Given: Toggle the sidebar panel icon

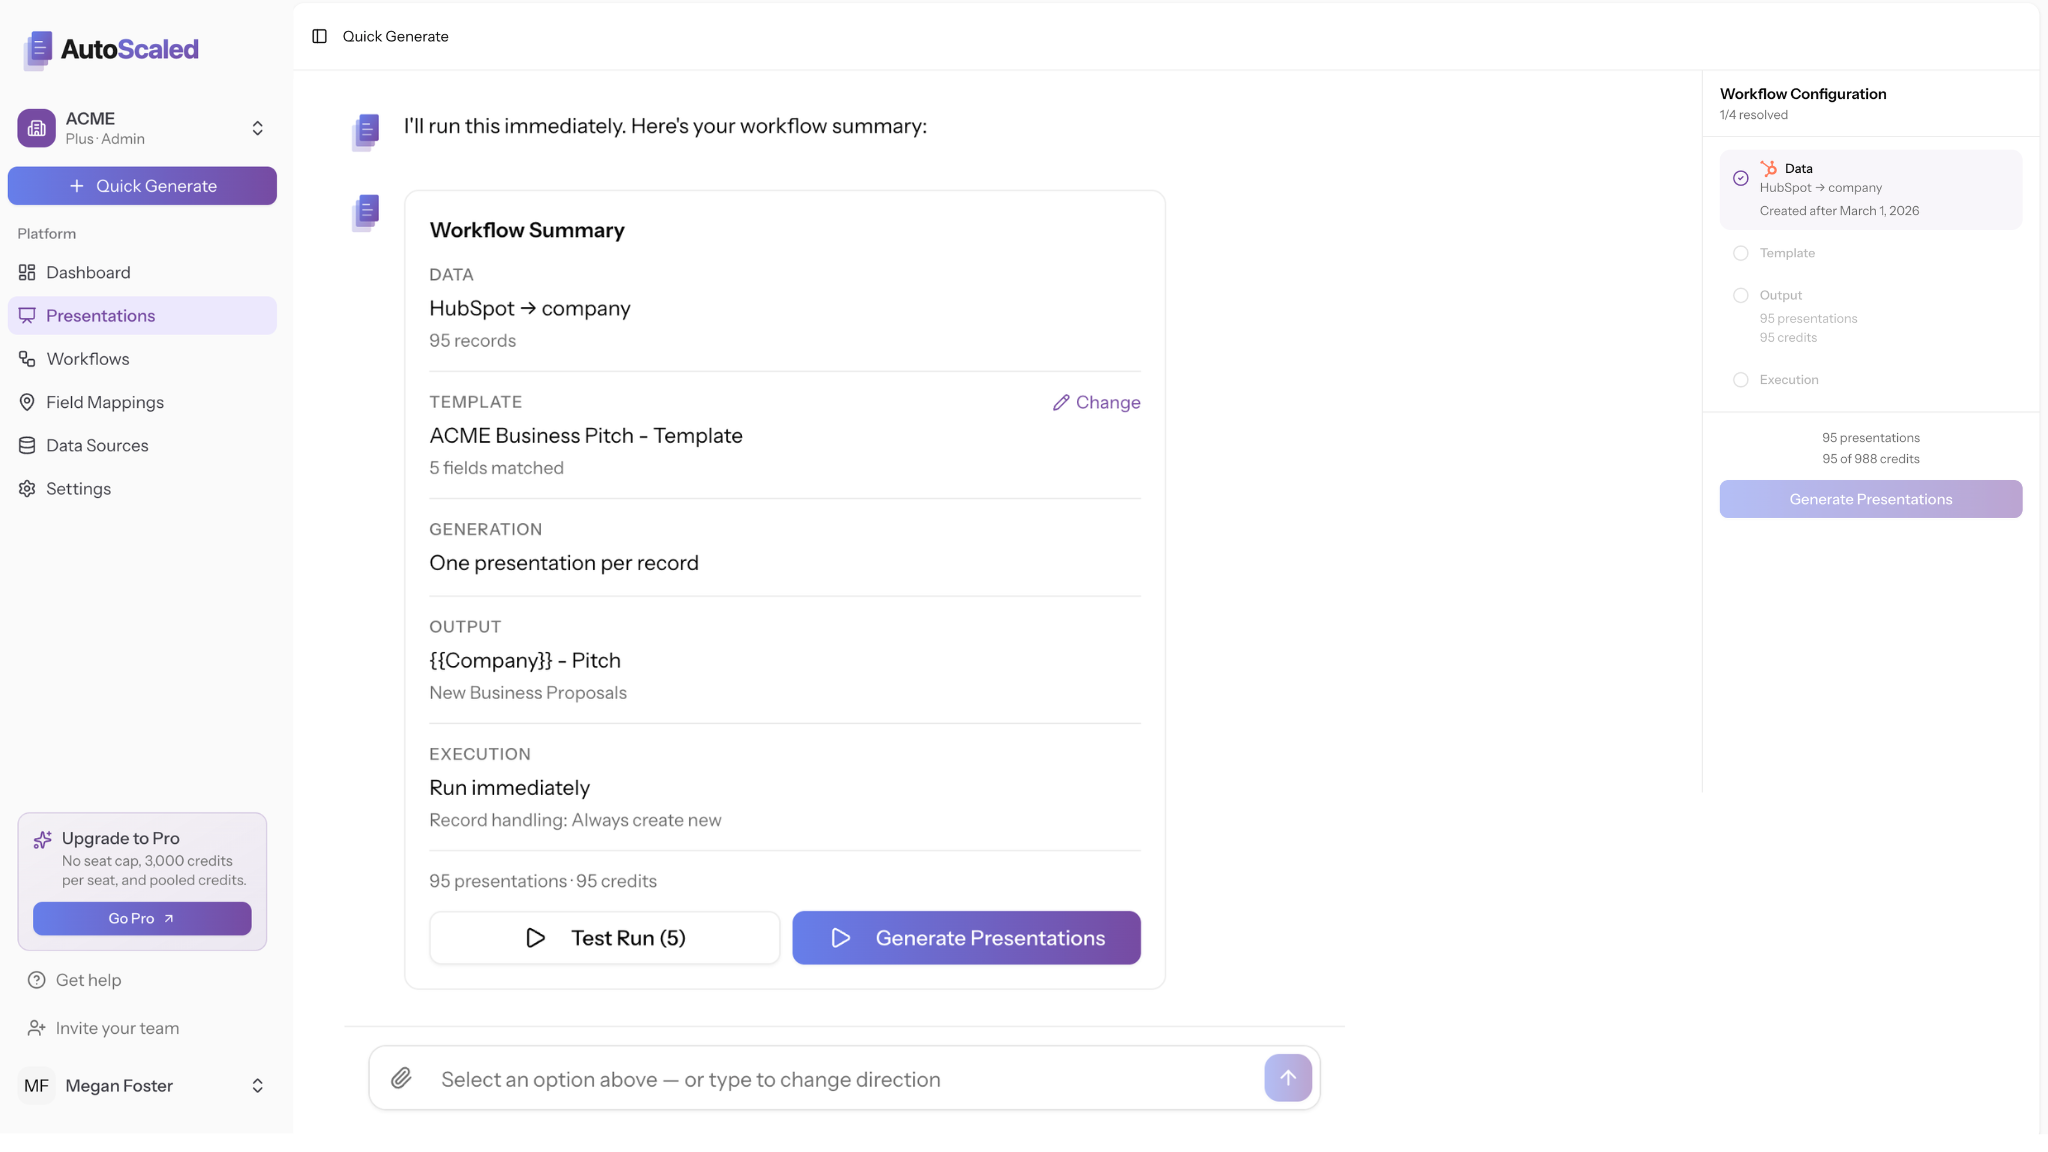Looking at the screenshot, I should (x=320, y=36).
